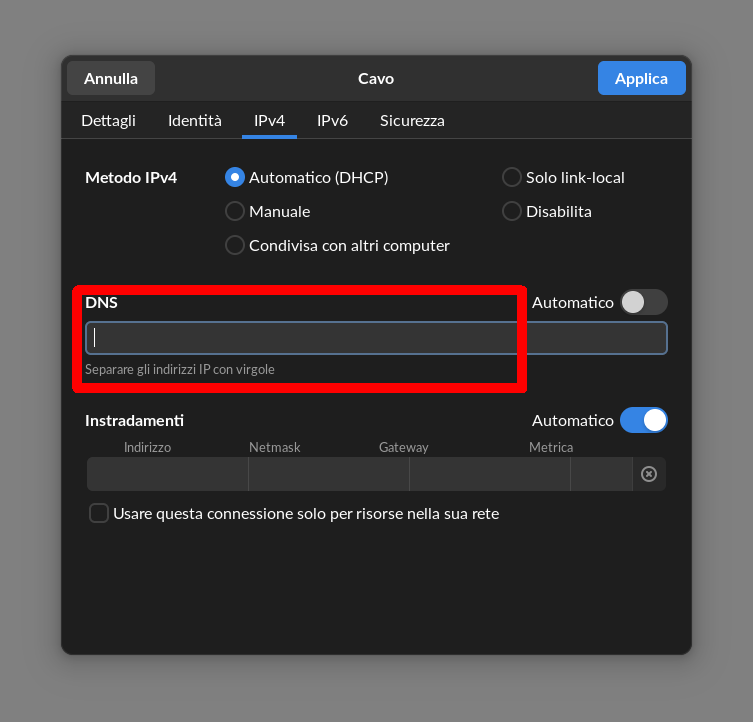Click the IPv4 tab
This screenshot has width=753, height=722.
point(269,120)
